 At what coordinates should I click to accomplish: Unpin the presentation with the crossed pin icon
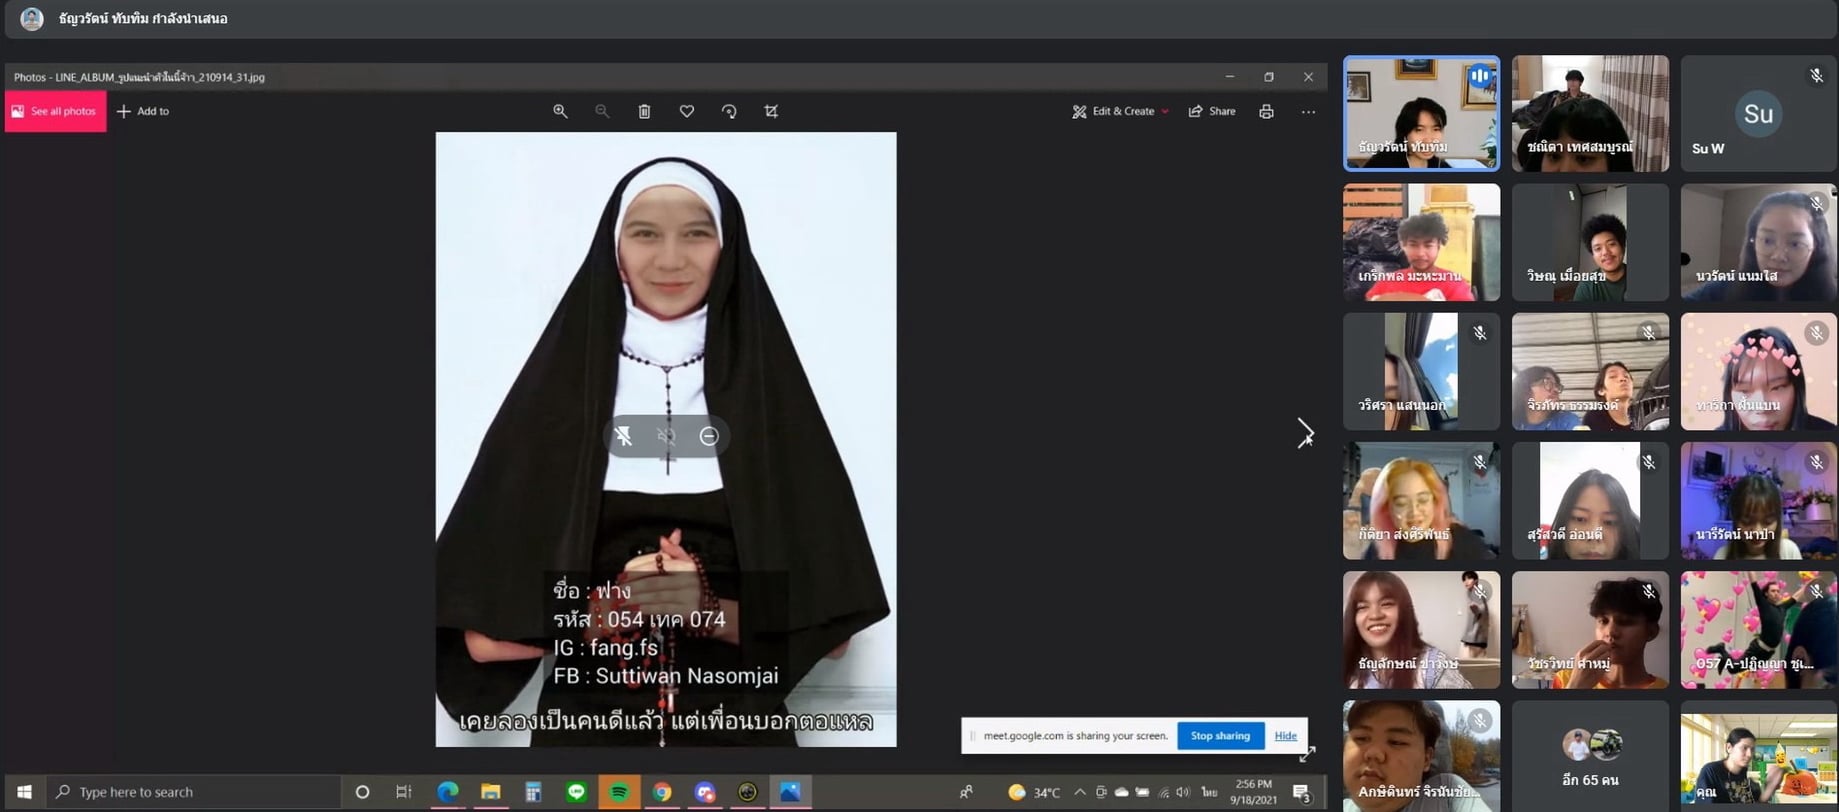tap(623, 436)
